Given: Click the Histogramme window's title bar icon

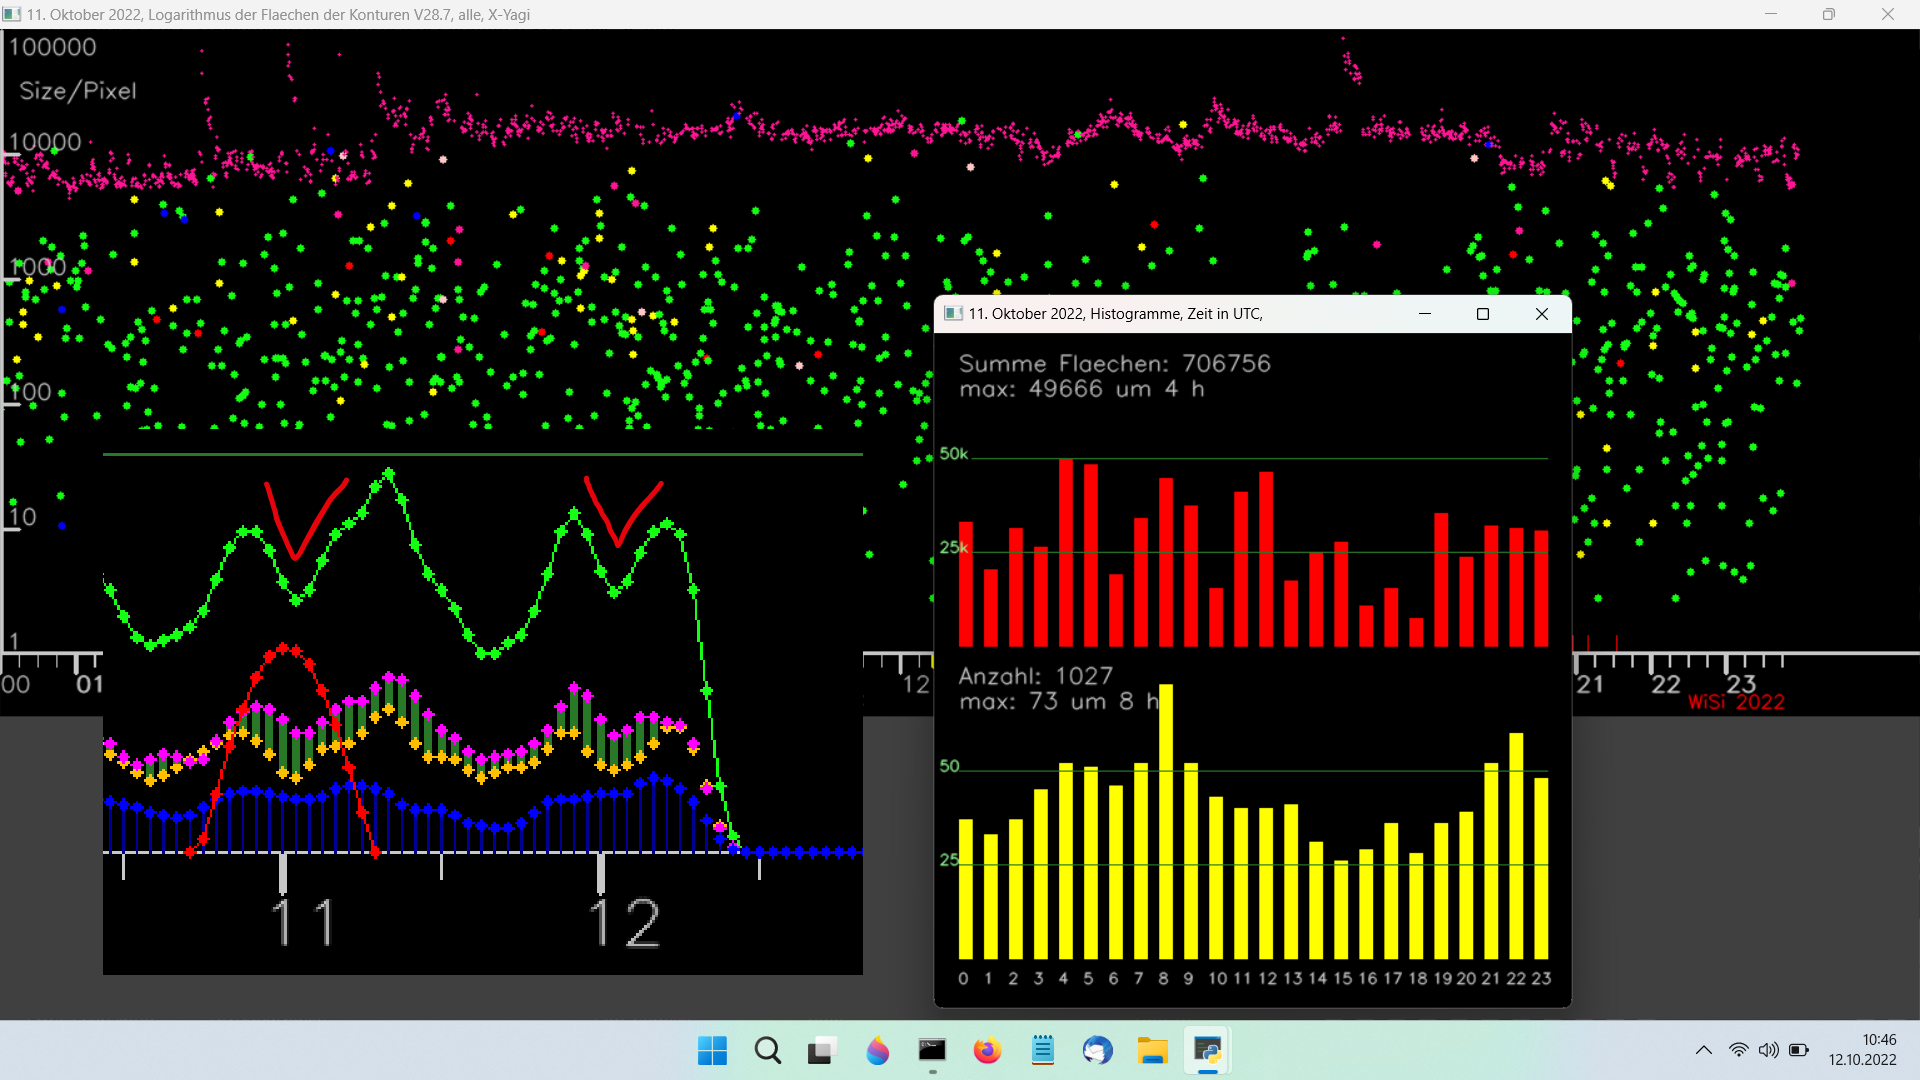Looking at the screenshot, I should click(x=954, y=313).
